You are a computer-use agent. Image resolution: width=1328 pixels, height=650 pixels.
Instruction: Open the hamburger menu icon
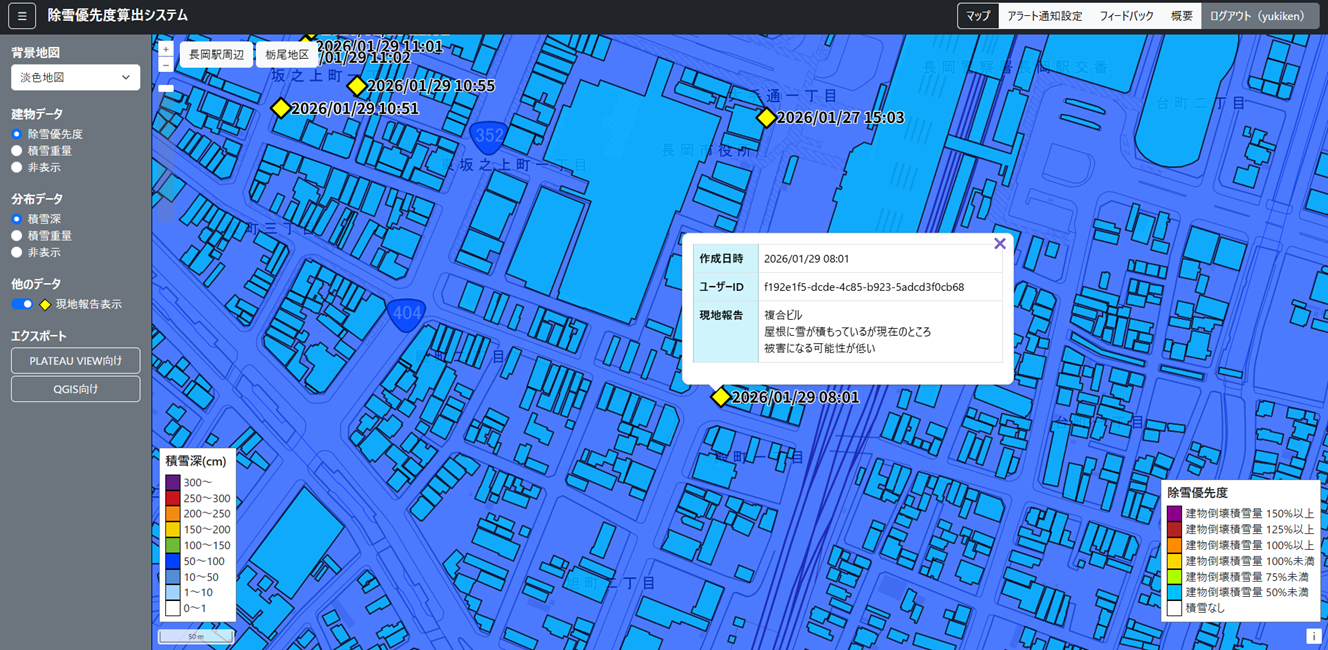click(21, 16)
